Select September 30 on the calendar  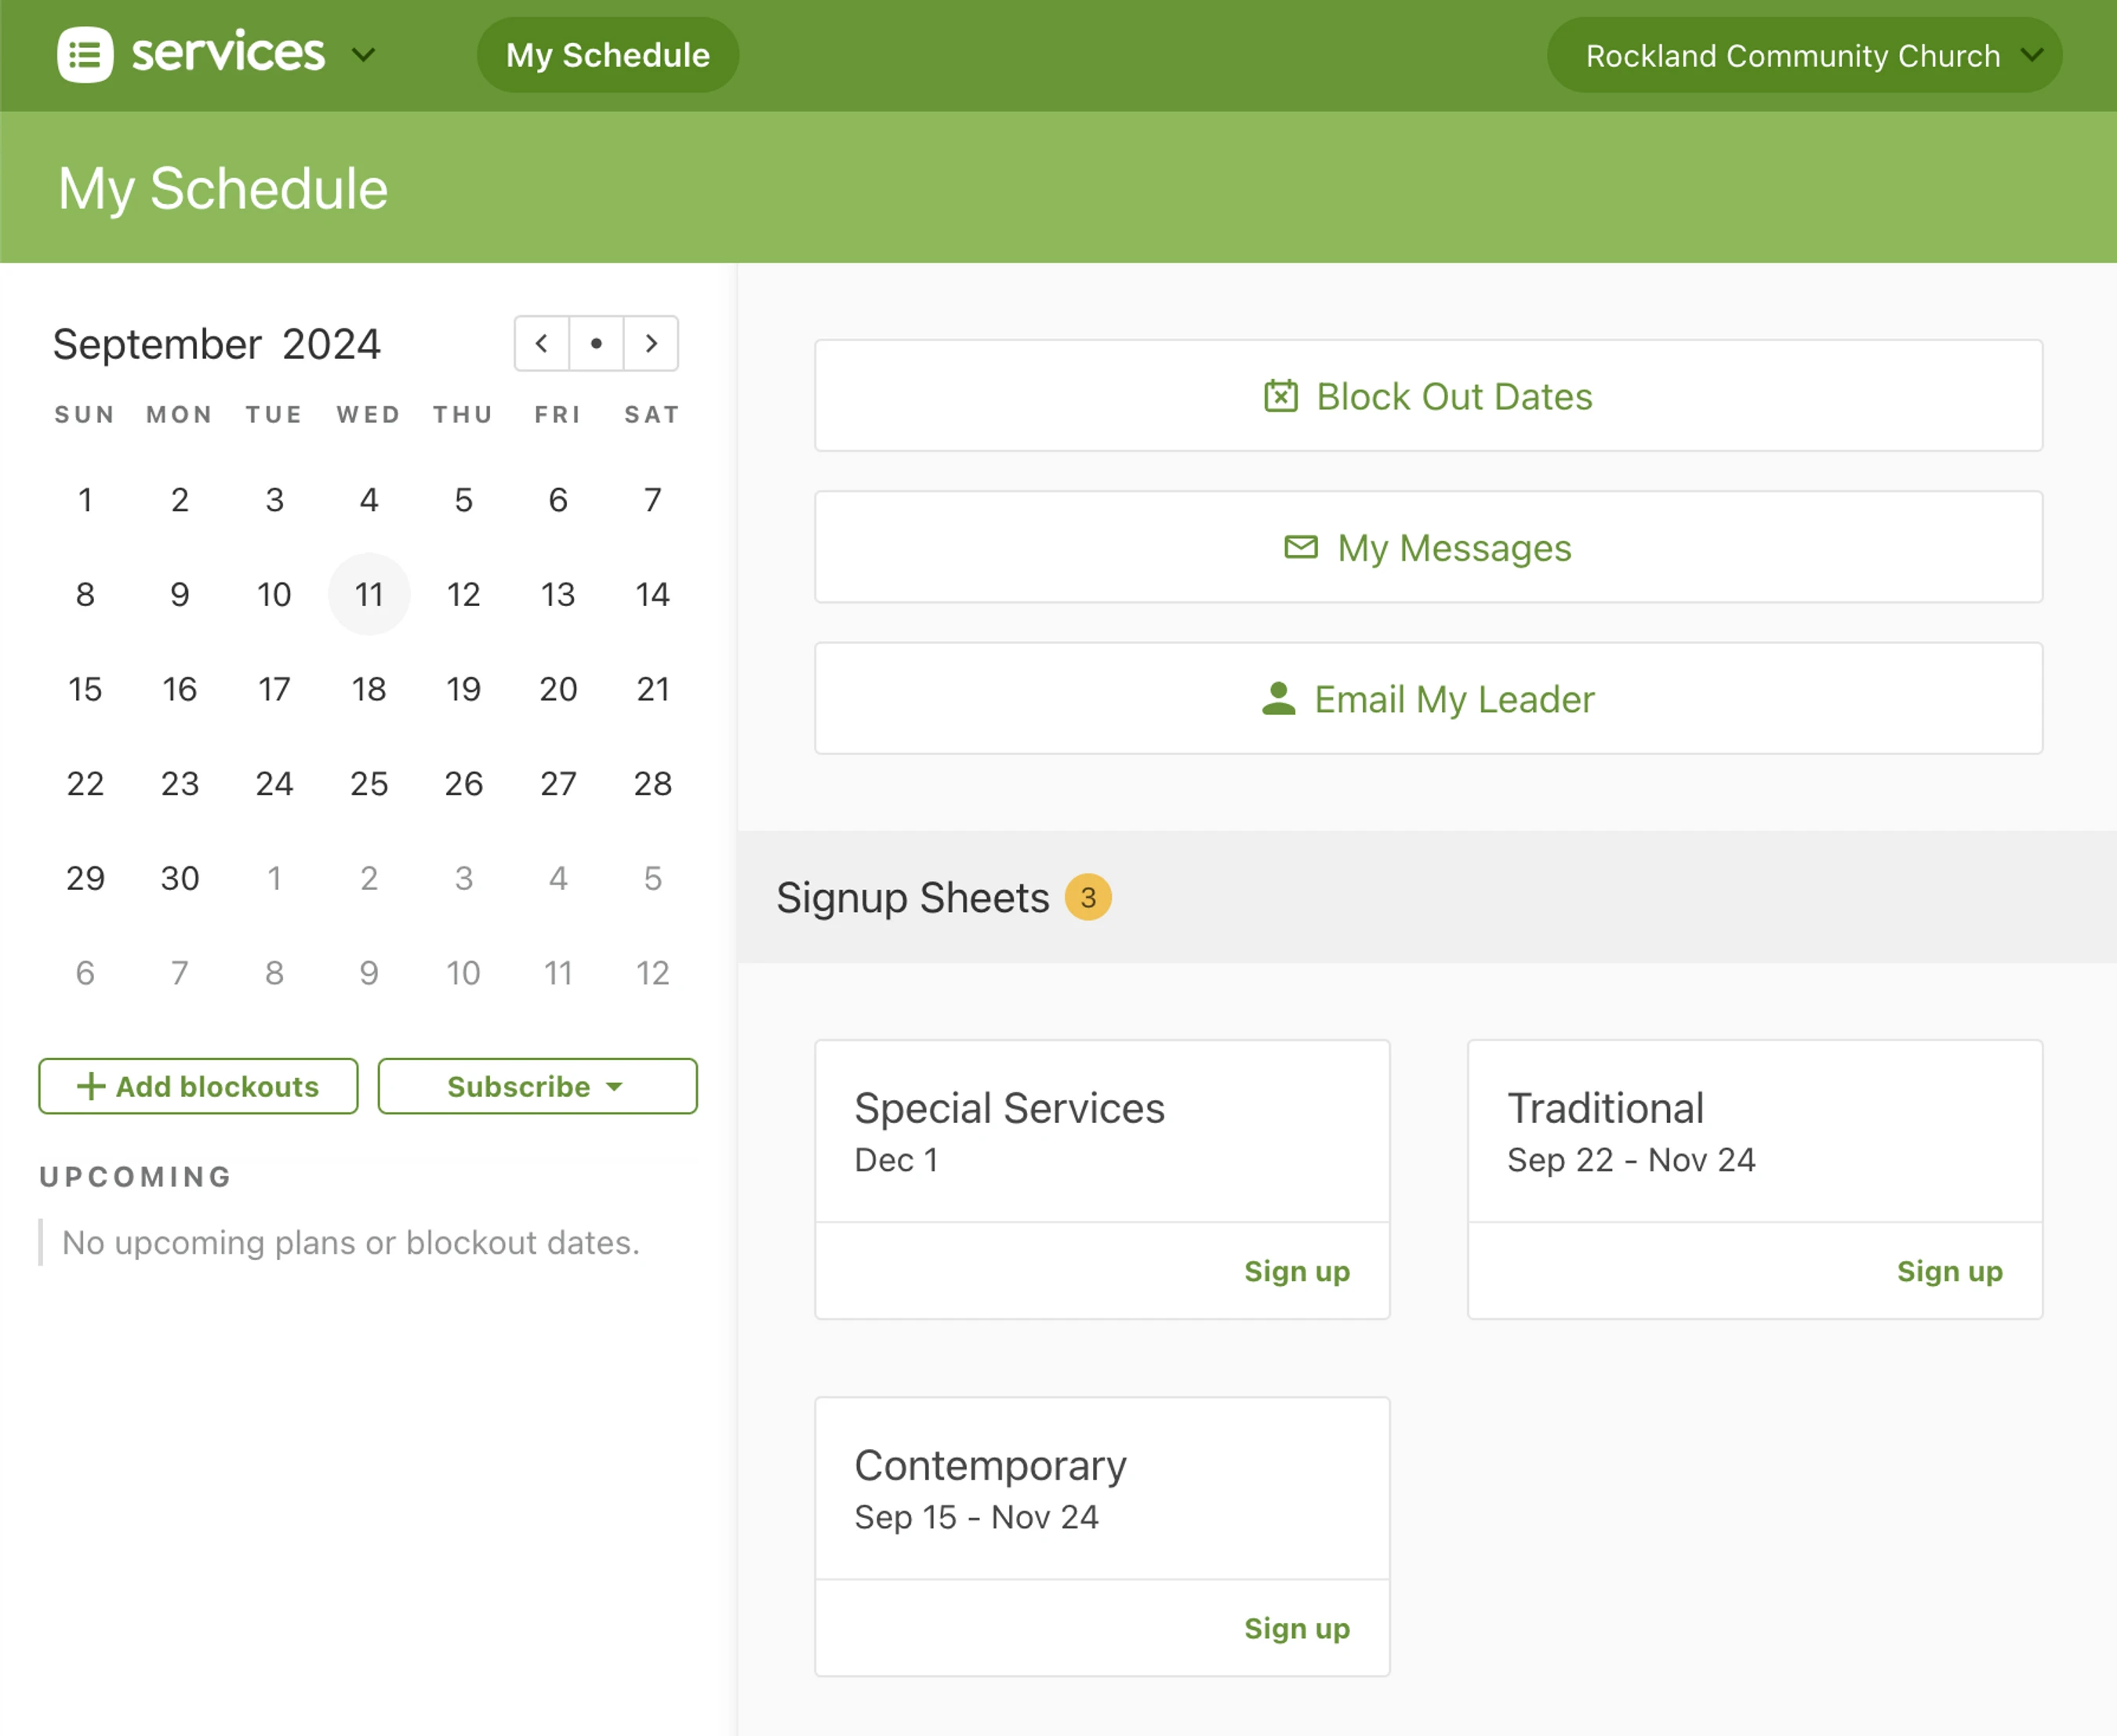click(180, 878)
